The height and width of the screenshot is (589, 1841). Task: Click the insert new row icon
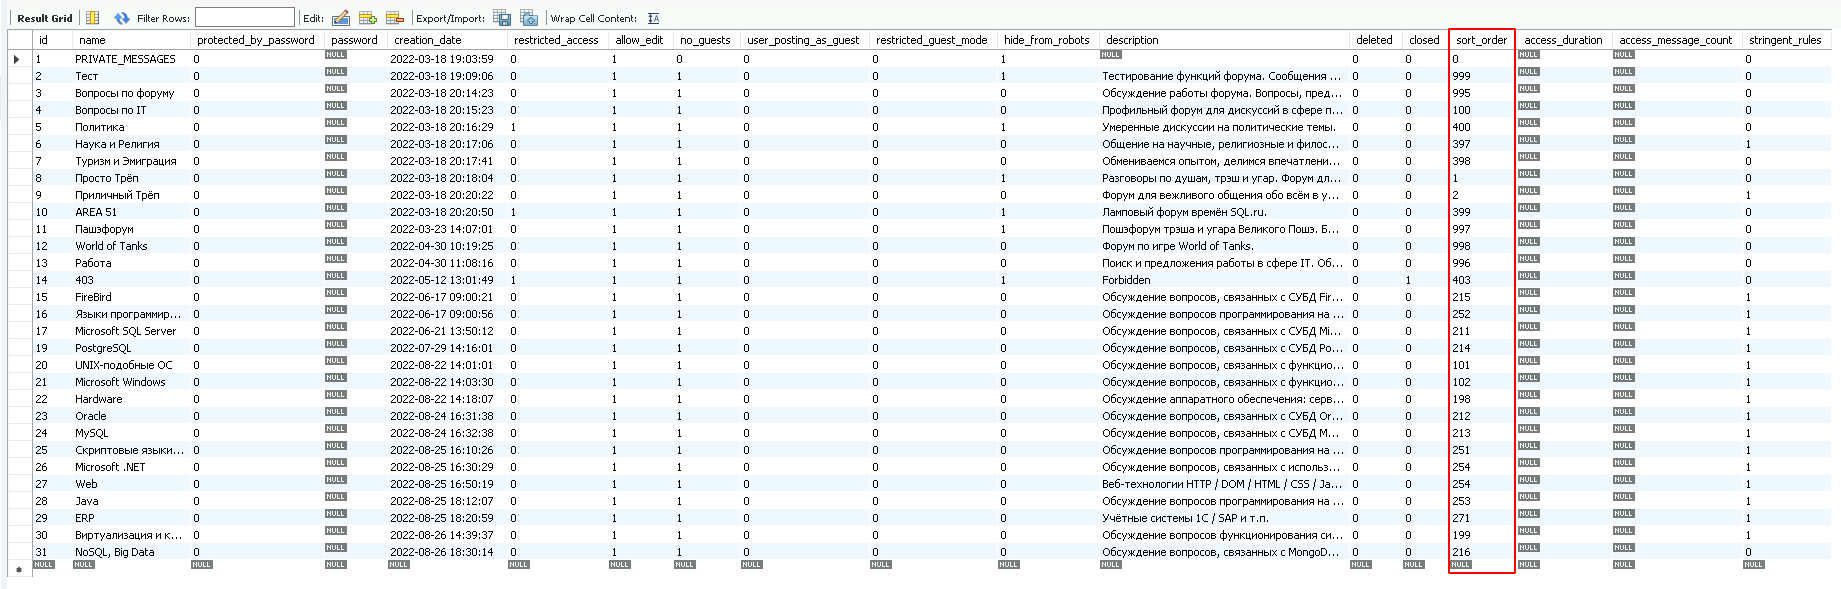[368, 18]
